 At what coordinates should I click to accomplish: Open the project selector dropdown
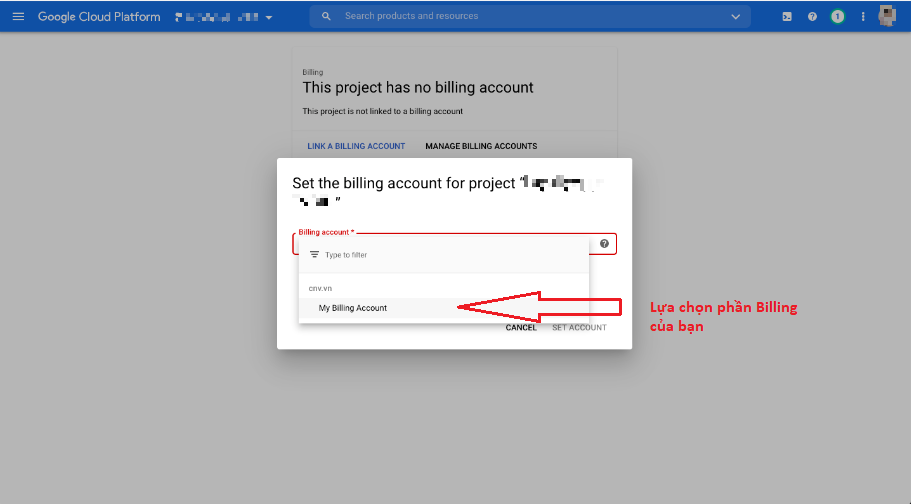pos(224,17)
